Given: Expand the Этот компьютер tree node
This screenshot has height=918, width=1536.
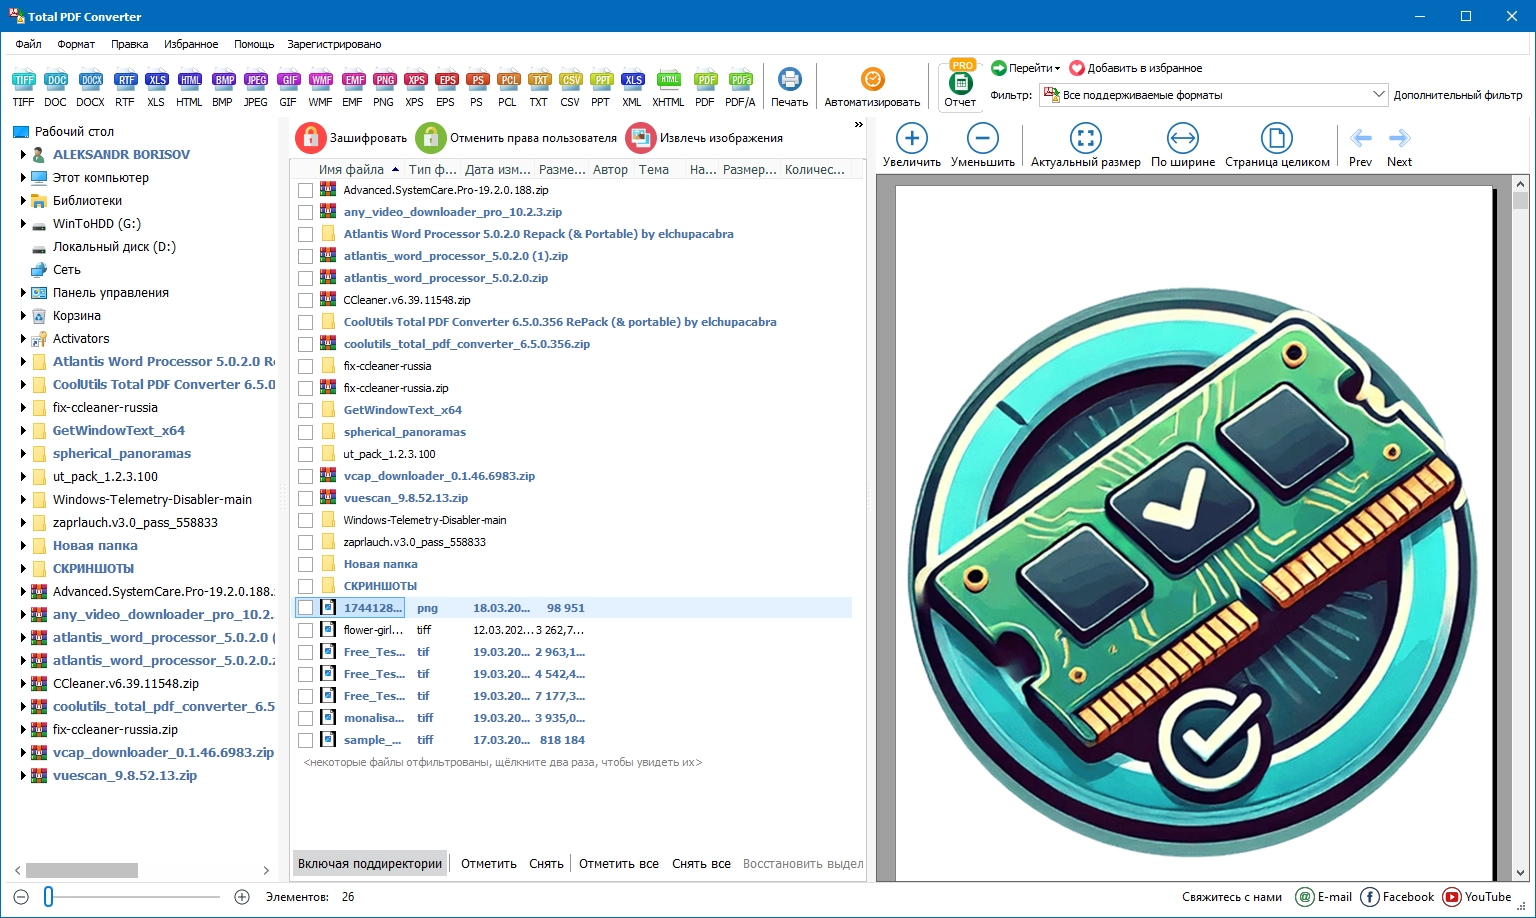Looking at the screenshot, I should pos(23,177).
